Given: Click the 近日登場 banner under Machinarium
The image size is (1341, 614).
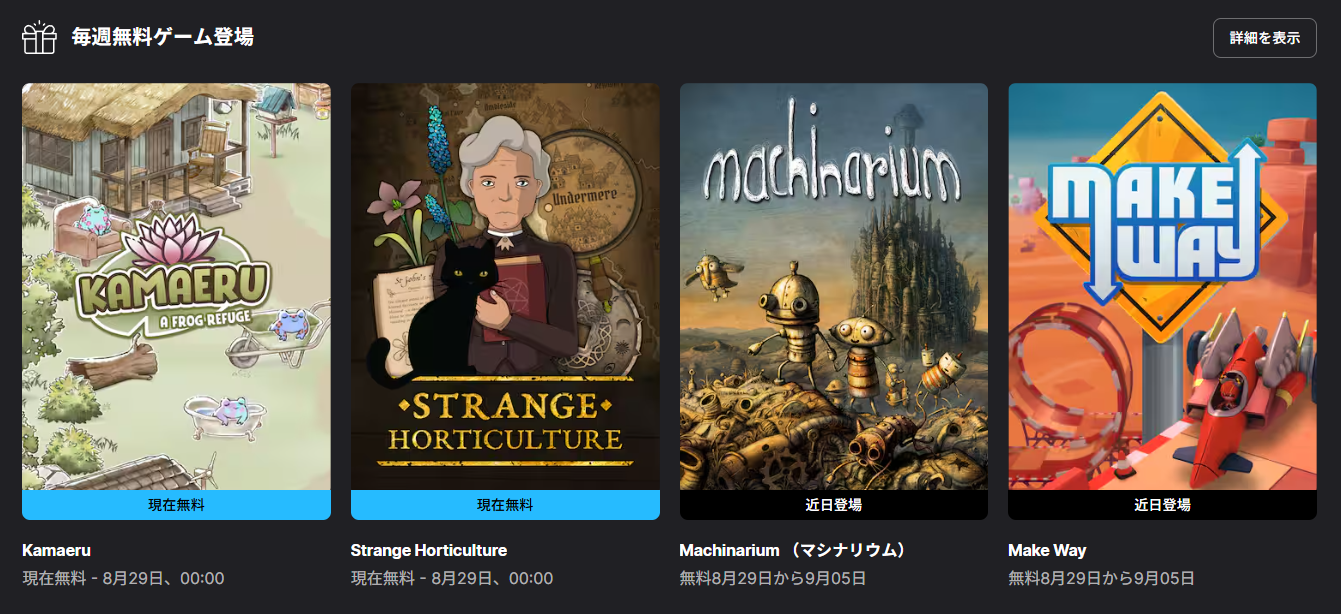Looking at the screenshot, I should coord(834,505).
